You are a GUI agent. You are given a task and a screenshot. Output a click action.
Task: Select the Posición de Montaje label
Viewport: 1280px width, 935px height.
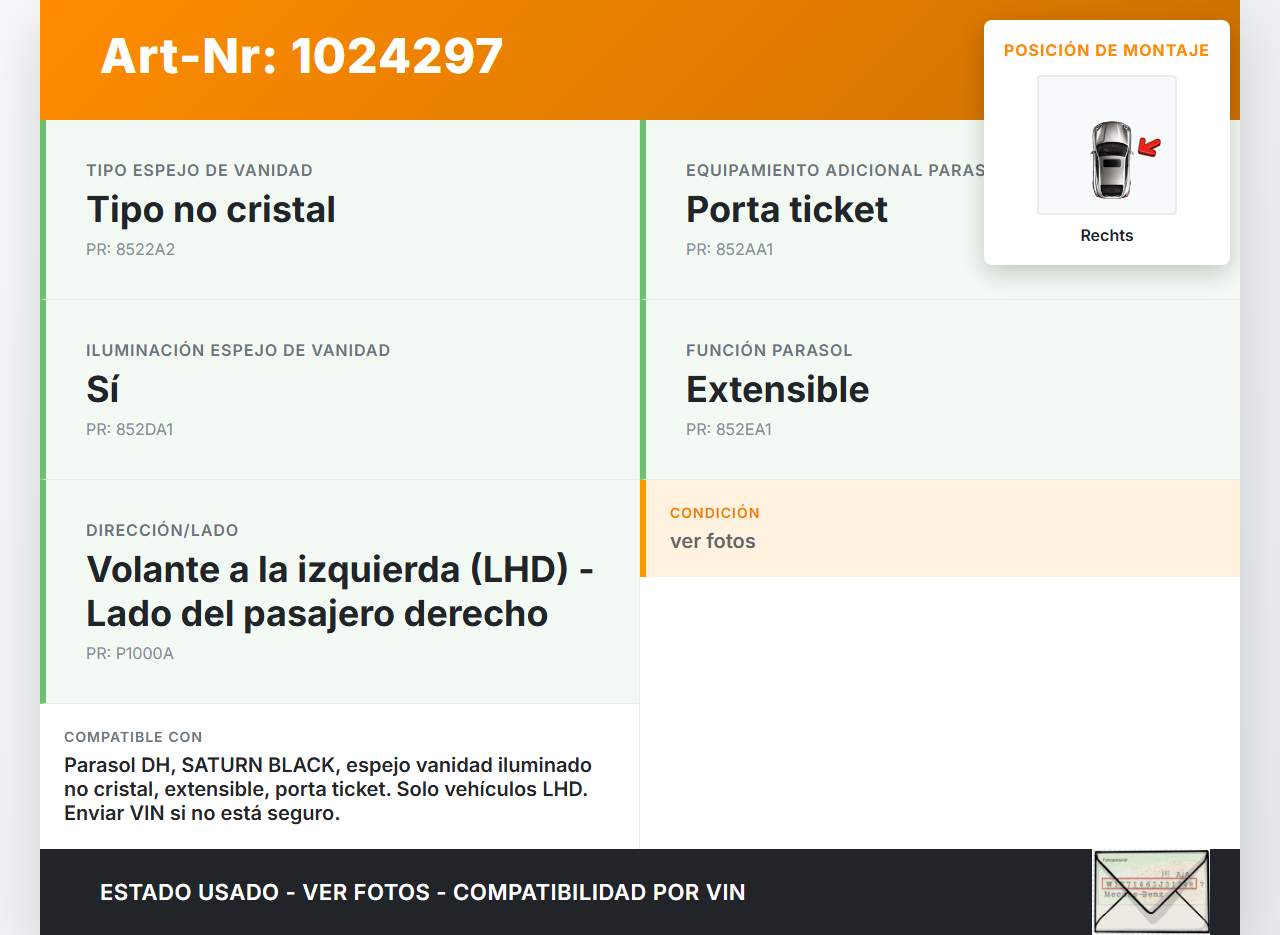[x=1106, y=50]
